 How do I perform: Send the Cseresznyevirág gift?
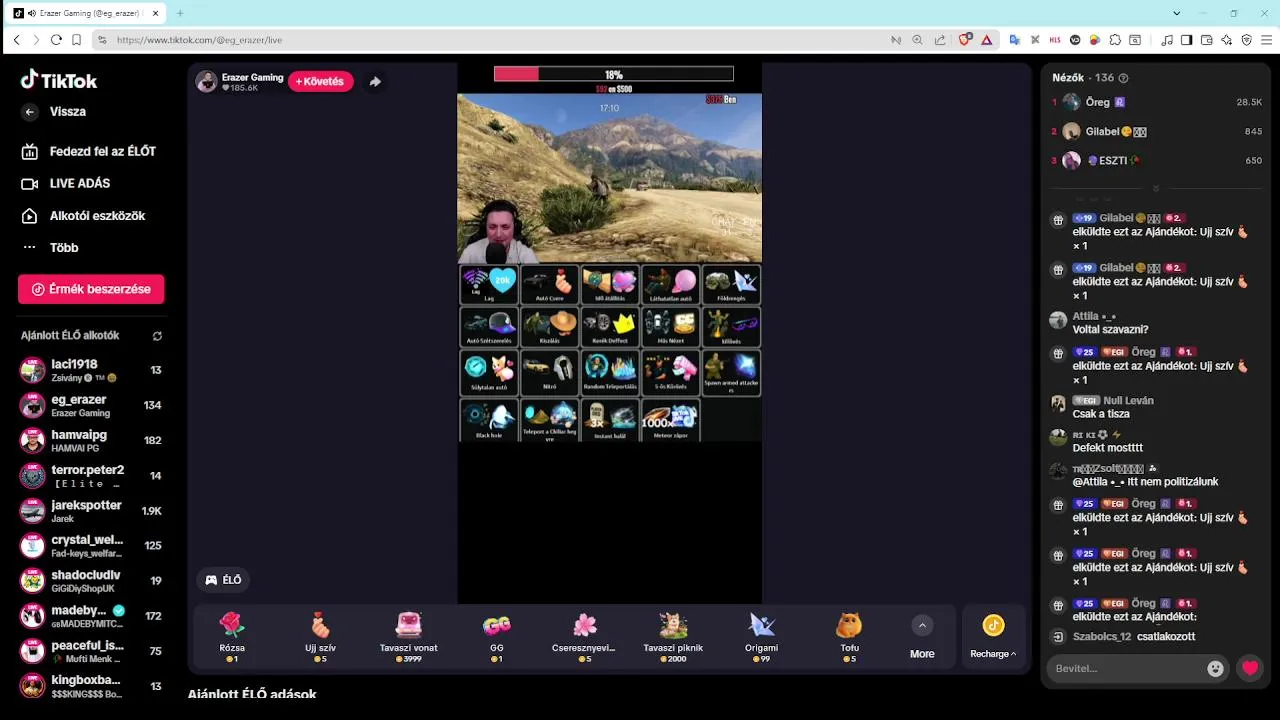click(x=585, y=637)
